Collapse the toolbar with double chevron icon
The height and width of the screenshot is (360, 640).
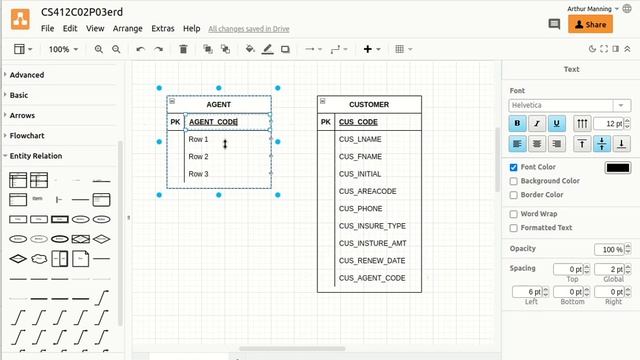pyautogui.click(x=627, y=49)
